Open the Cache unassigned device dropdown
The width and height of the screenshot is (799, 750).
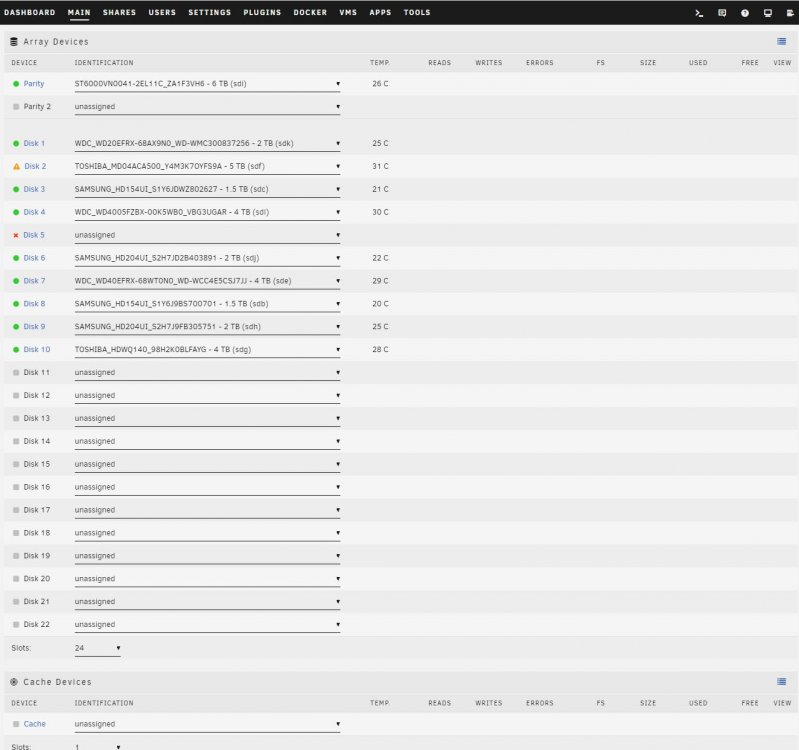[207, 725]
